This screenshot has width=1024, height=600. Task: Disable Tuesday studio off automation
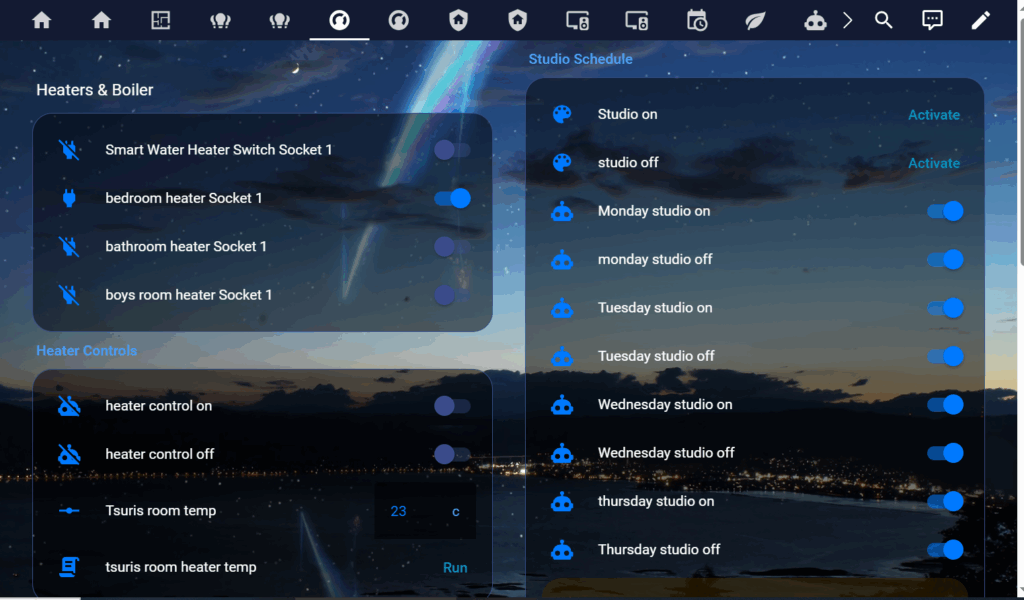pos(945,356)
